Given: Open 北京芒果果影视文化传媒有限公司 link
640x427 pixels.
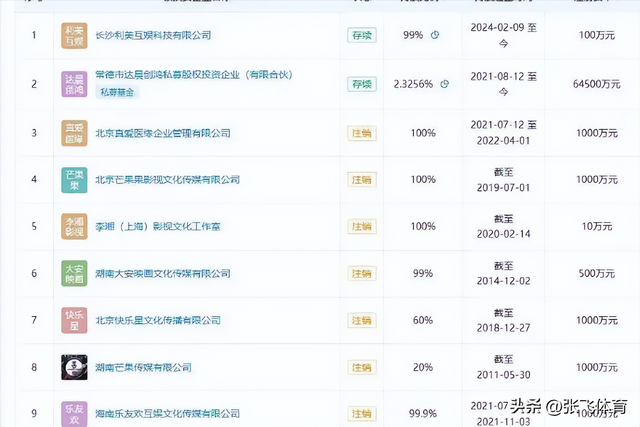Looking at the screenshot, I should [x=167, y=180].
